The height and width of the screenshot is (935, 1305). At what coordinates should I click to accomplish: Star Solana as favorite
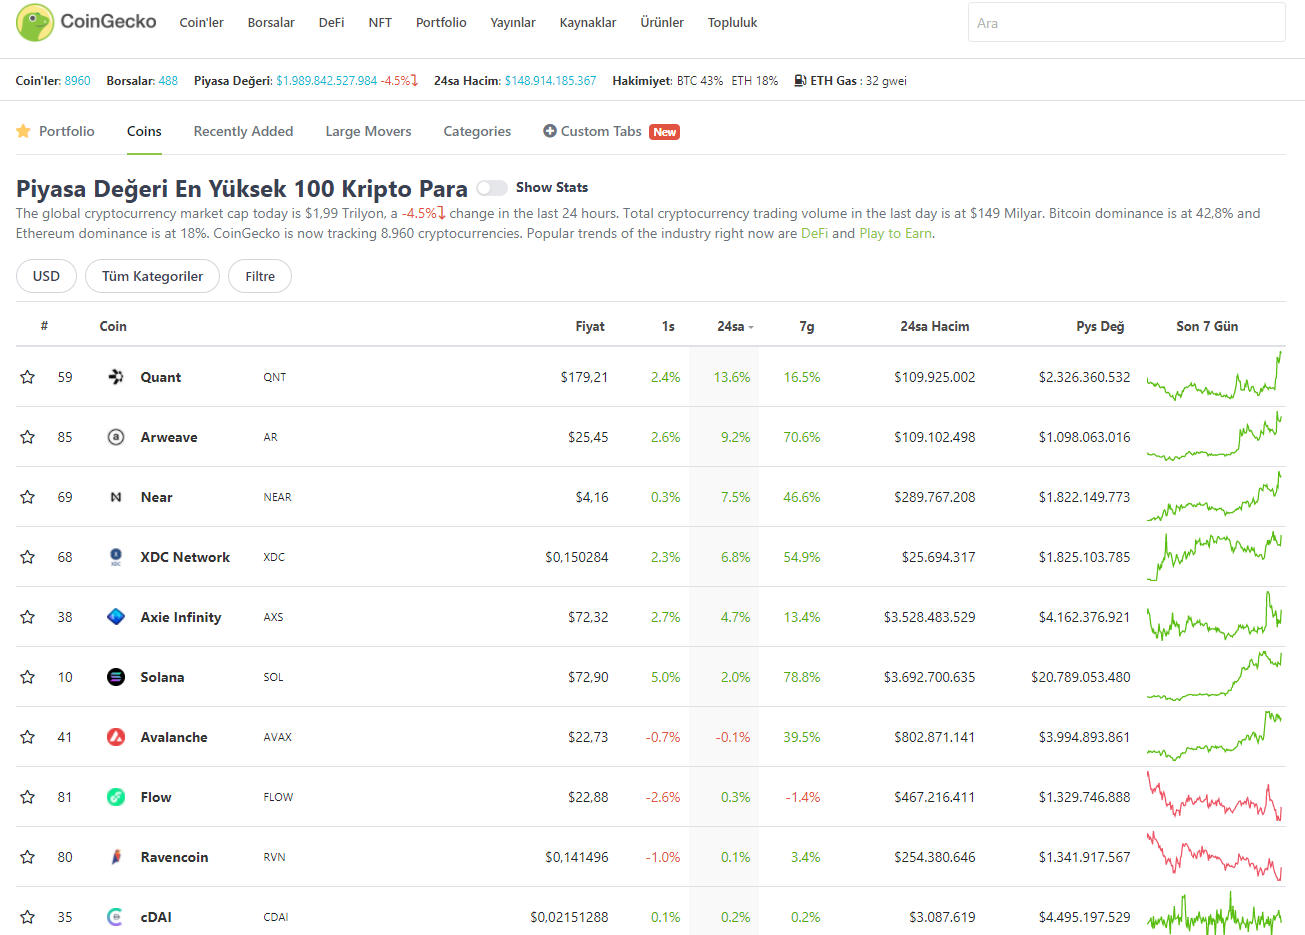pos(28,677)
